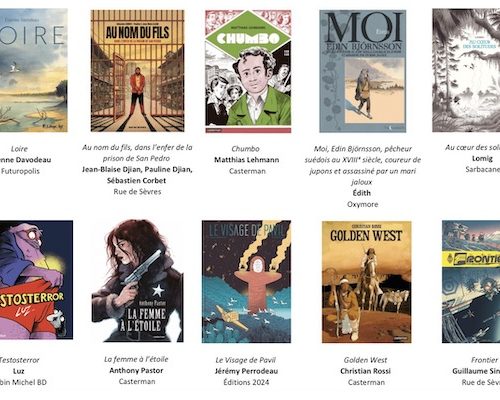The image size is (500, 400).
Task: Select the Frontier book cover
Action: coord(471,281)
